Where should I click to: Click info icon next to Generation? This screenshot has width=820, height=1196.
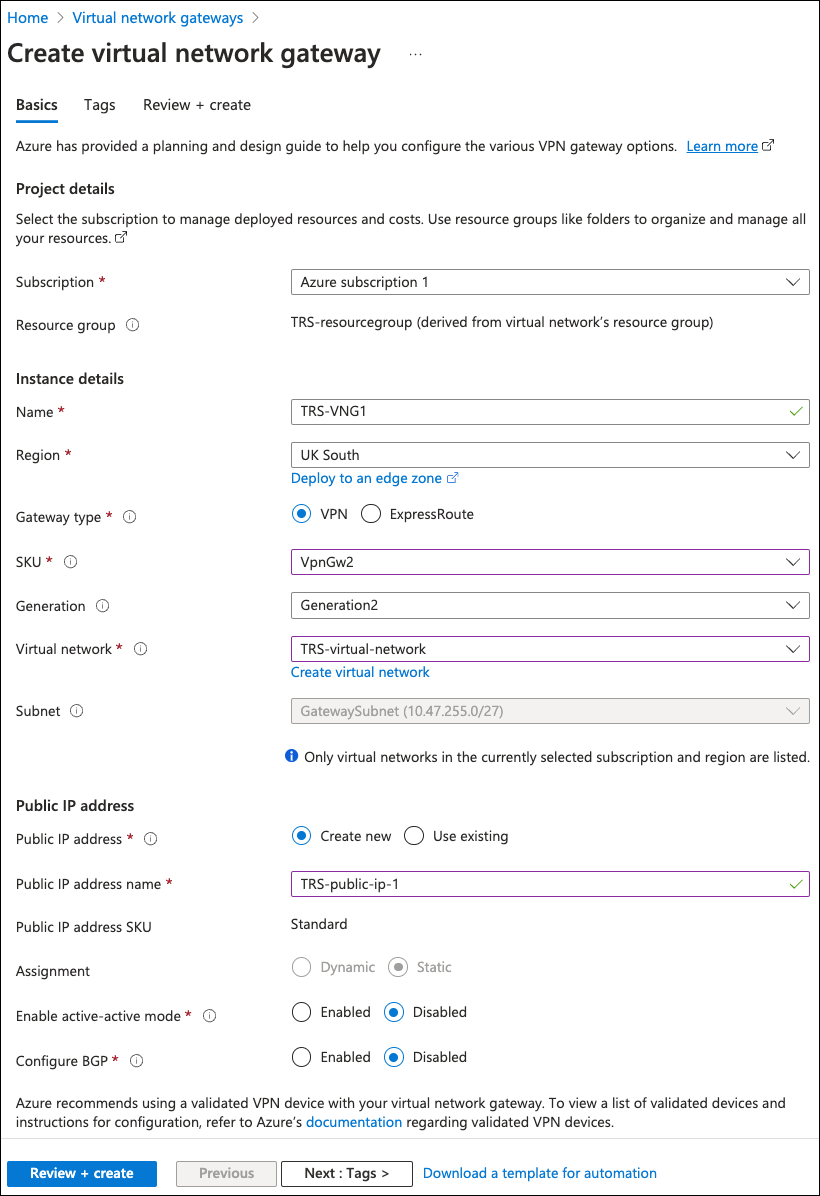(103, 606)
